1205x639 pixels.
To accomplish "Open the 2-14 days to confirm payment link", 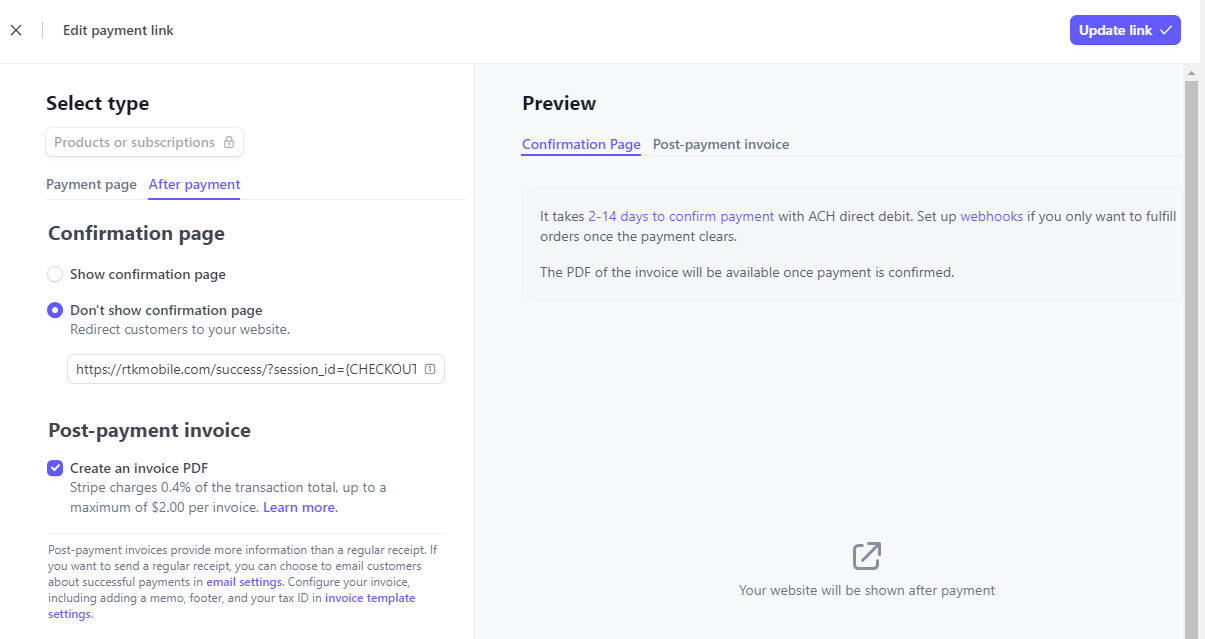I will coord(681,216).
